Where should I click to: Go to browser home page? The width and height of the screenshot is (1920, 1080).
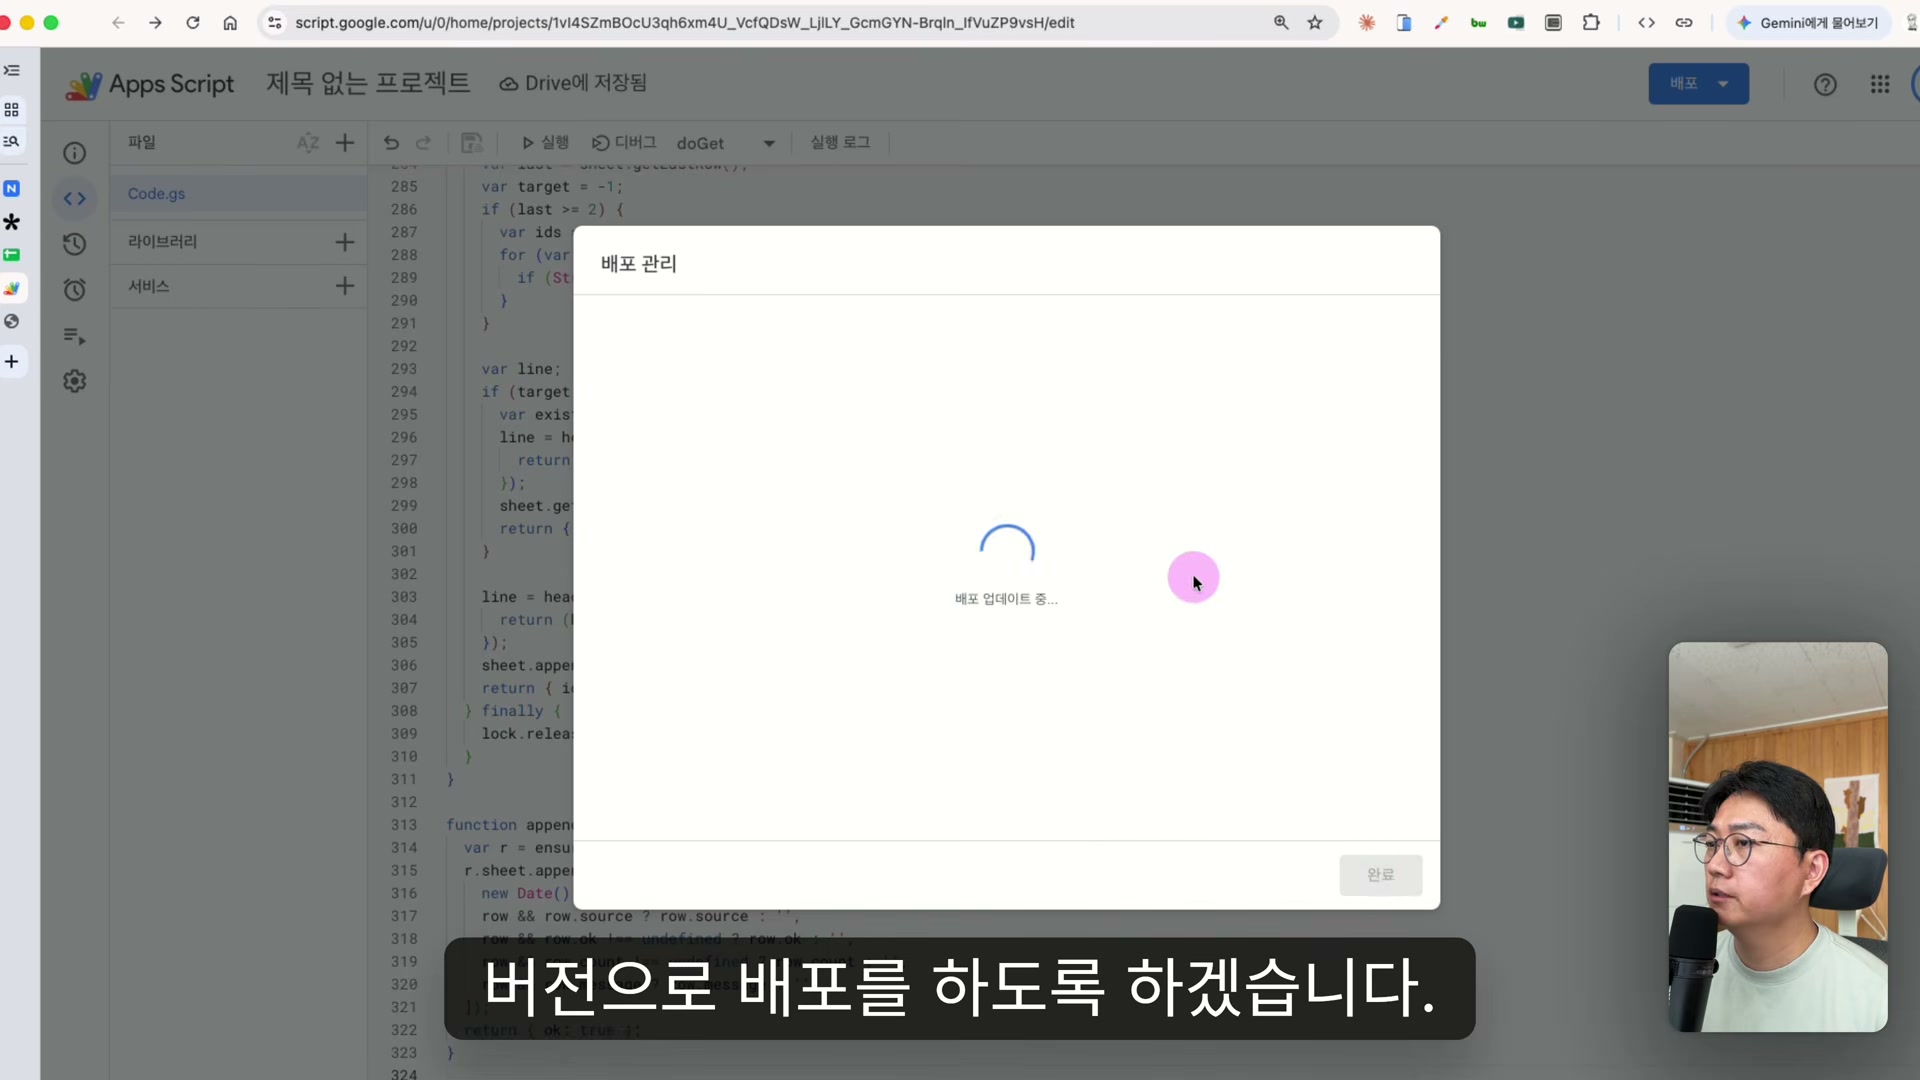coord(230,22)
